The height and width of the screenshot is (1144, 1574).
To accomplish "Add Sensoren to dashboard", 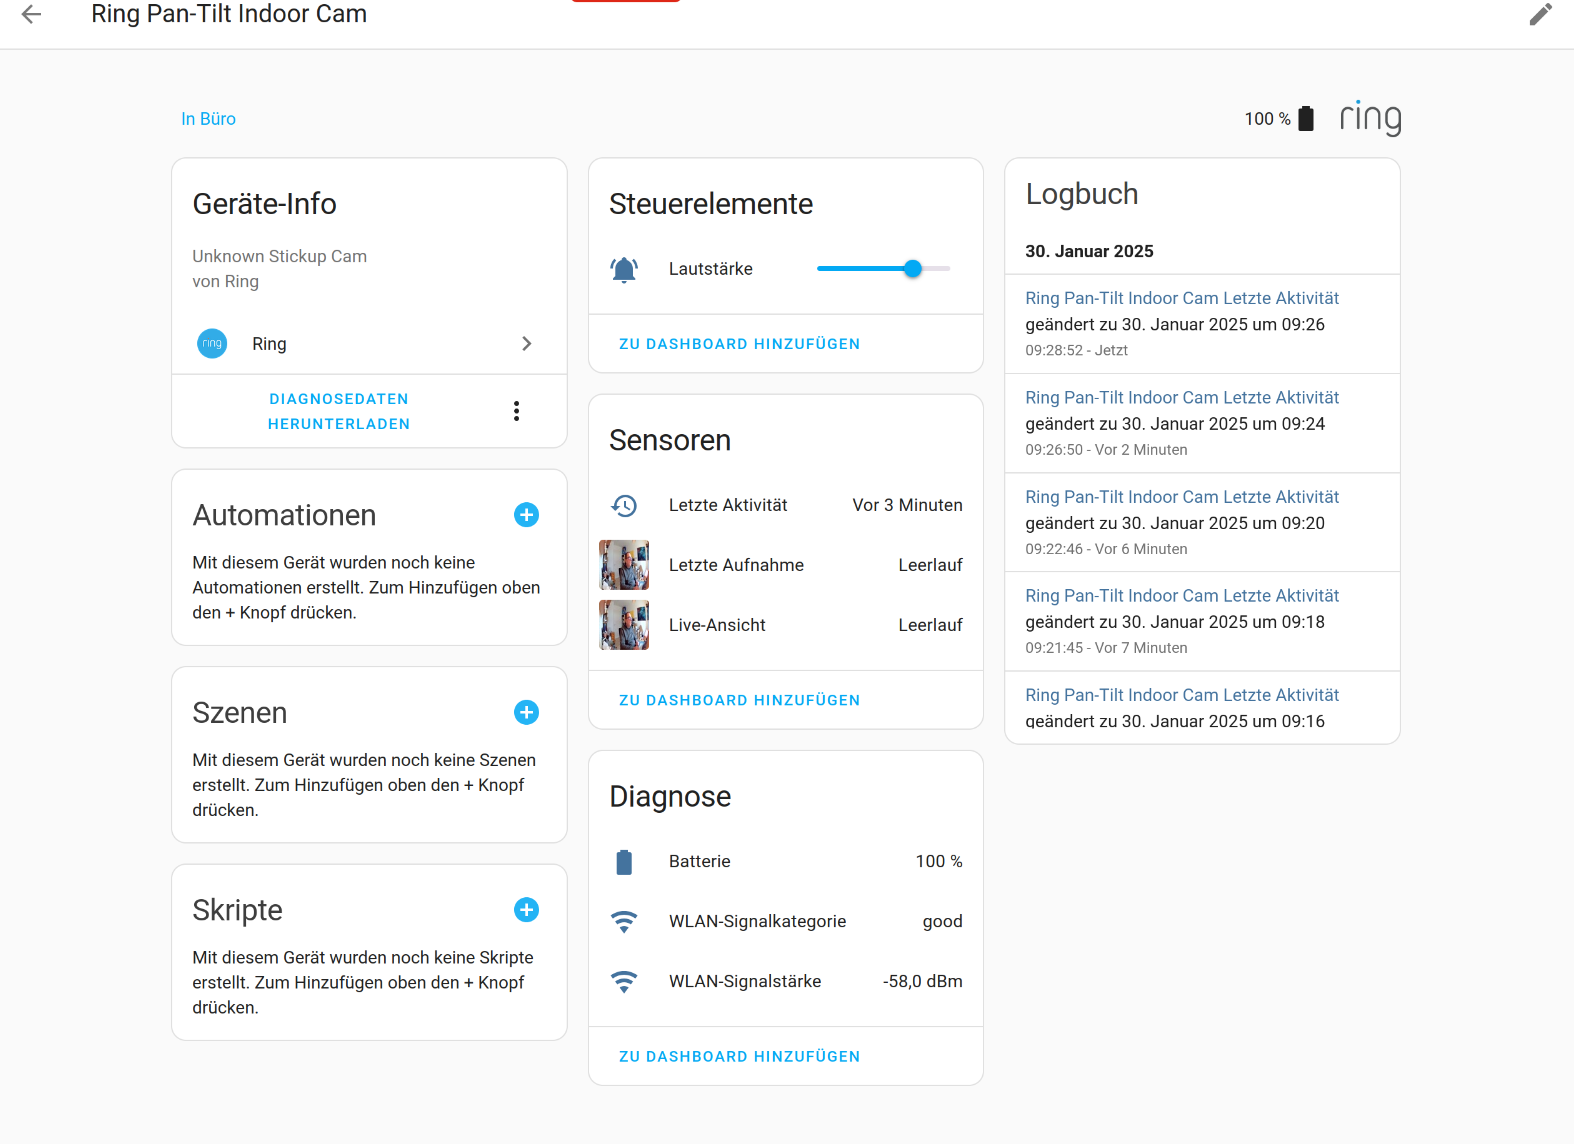I will pyautogui.click(x=740, y=700).
